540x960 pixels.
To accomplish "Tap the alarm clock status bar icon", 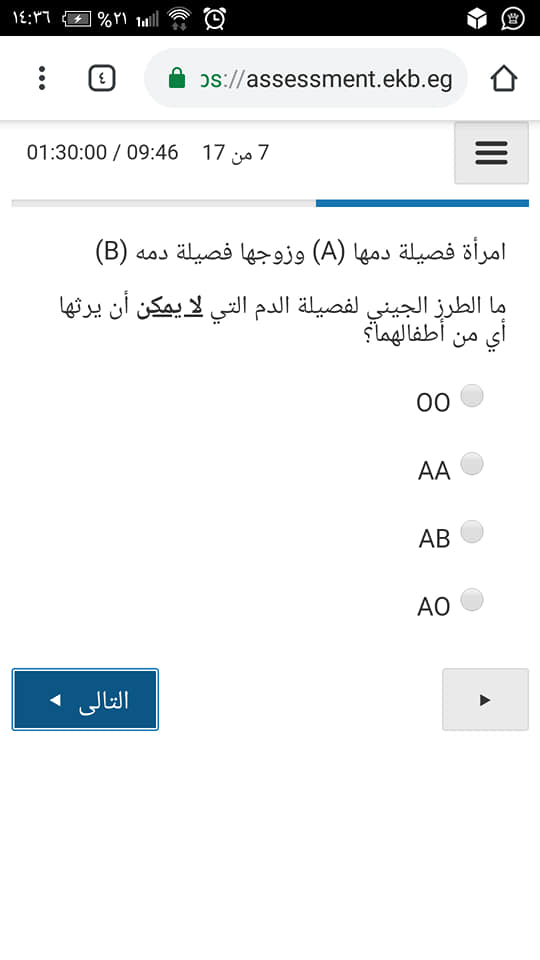I will (215, 19).
